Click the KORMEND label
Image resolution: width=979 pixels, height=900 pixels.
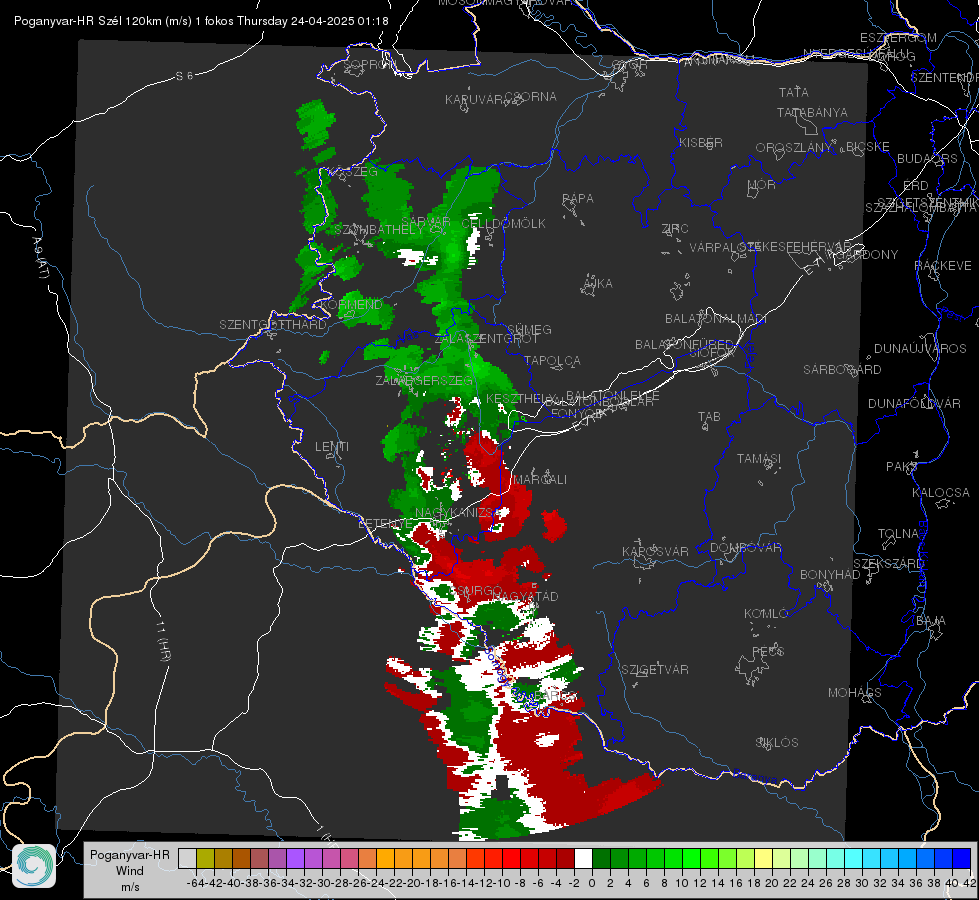click(x=350, y=305)
